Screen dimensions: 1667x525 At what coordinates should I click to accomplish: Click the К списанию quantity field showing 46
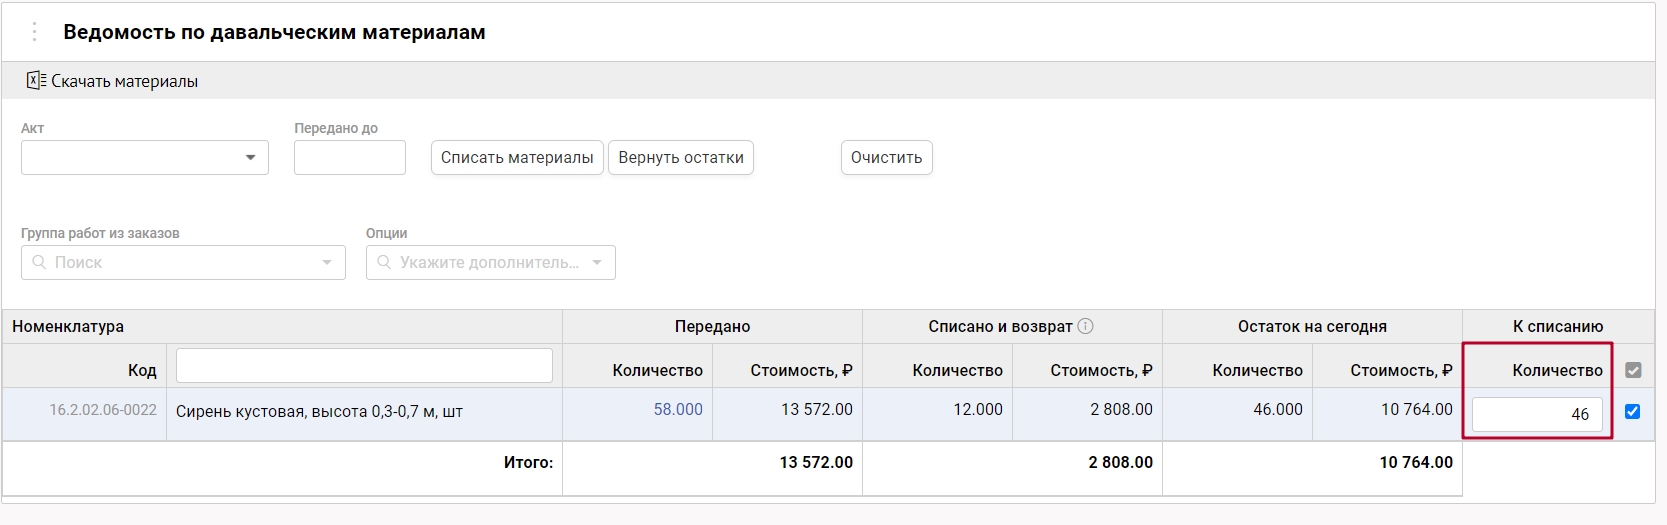click(1536, 414)
